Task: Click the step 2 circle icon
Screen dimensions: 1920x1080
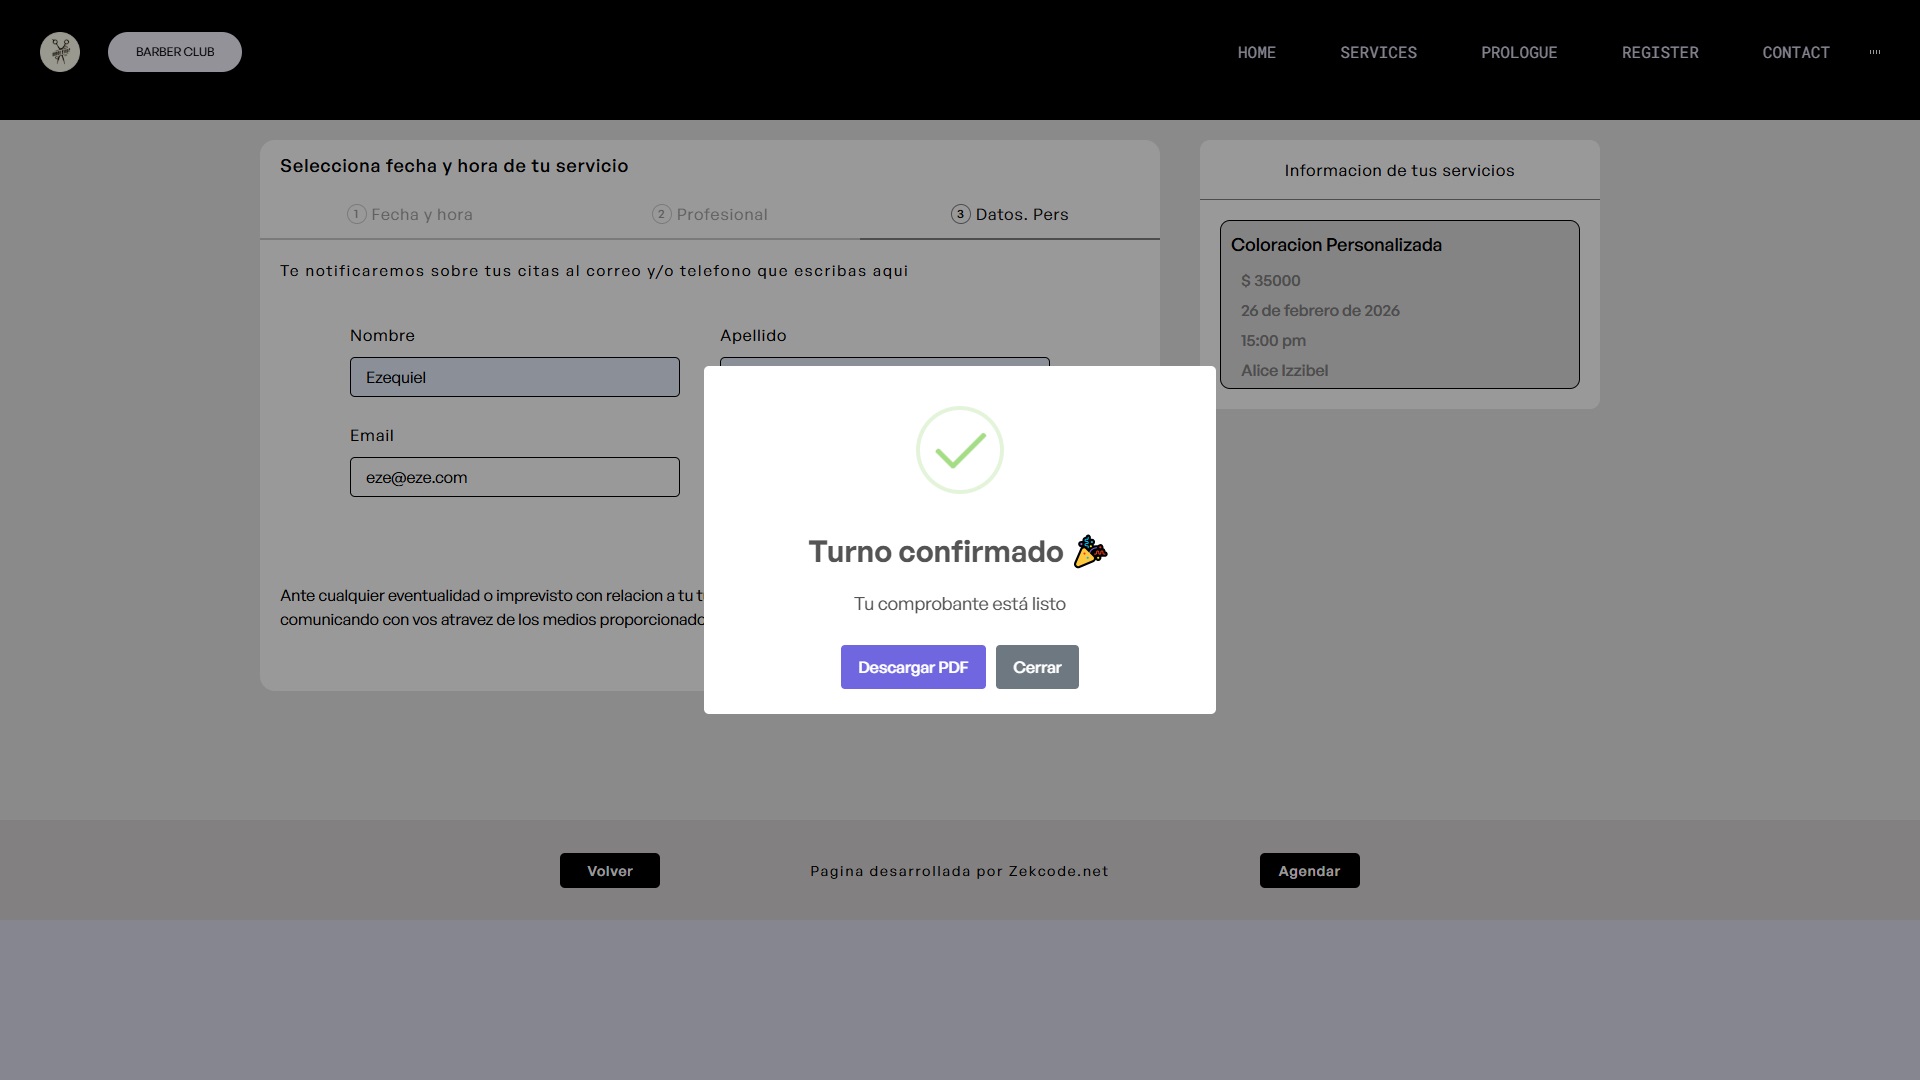Action: point(661,214)
